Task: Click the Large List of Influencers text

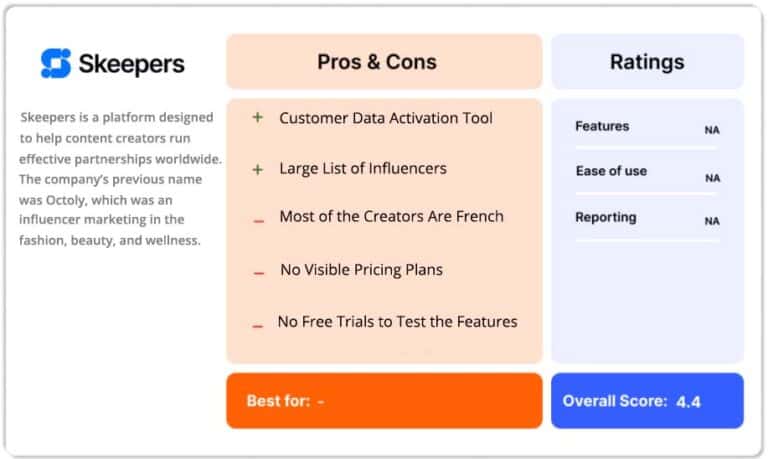Action: [363, 169]
